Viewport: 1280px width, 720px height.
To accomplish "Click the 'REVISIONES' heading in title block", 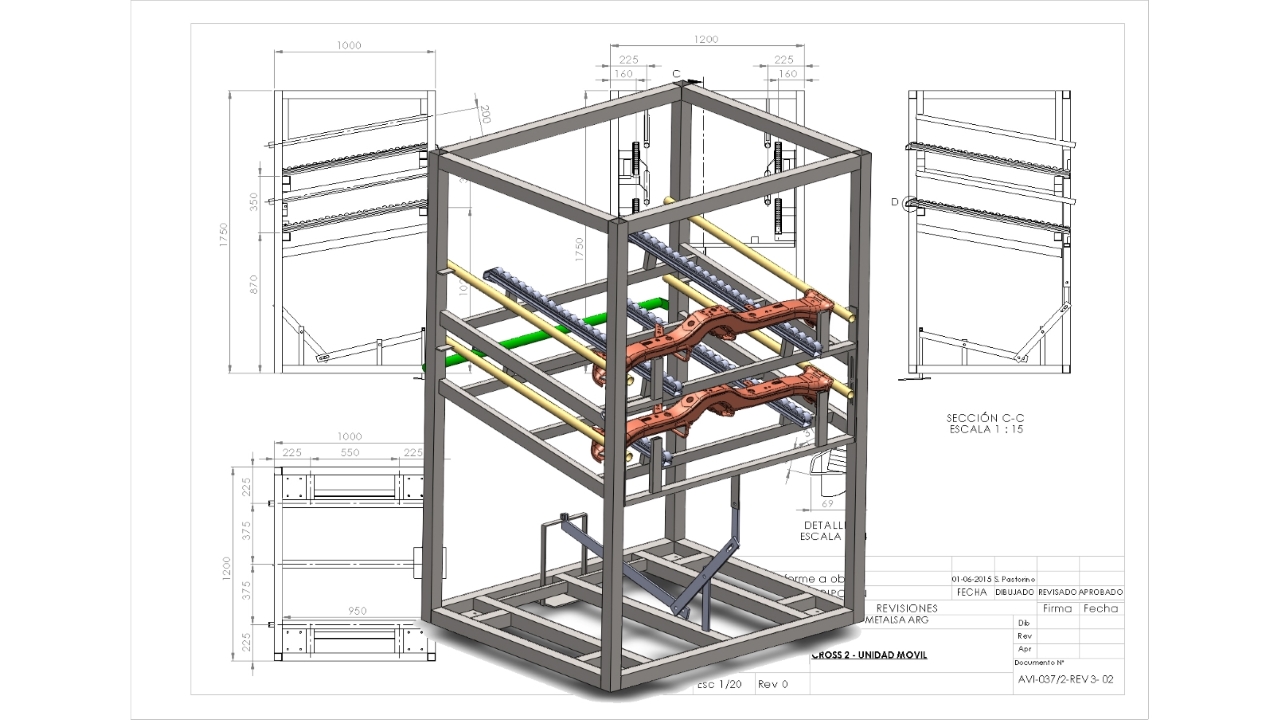I will tap(906, 607).
